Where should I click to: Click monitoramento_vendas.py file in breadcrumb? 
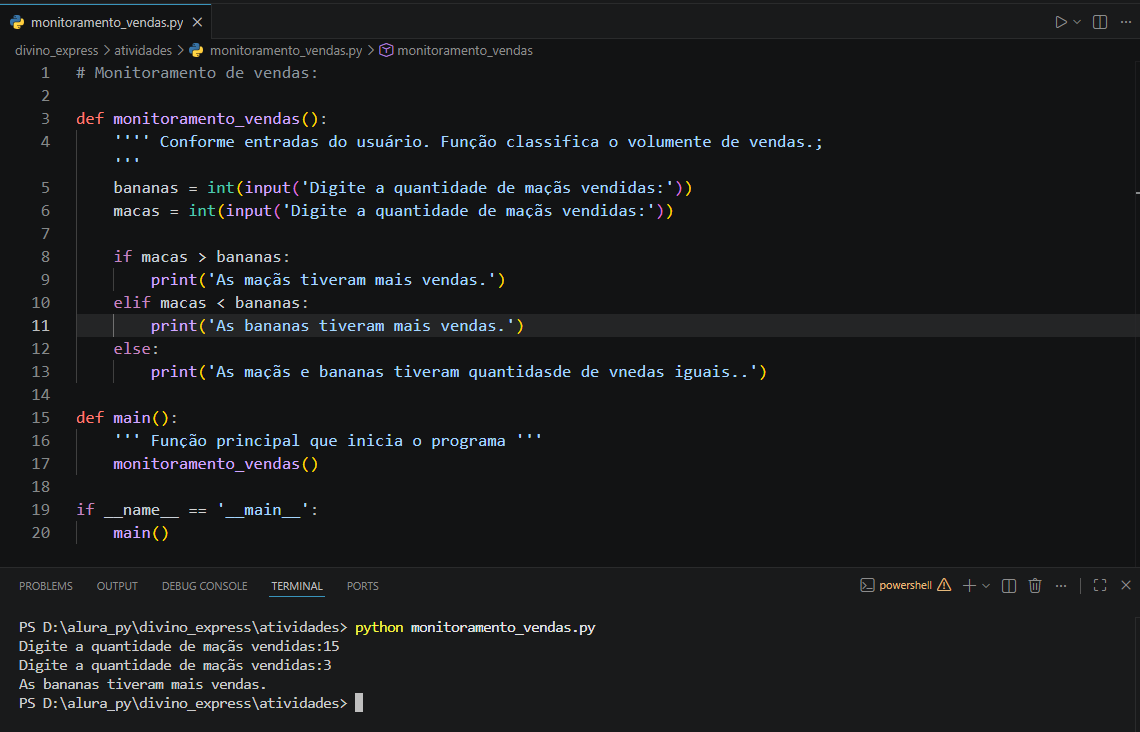coord(285,50)
